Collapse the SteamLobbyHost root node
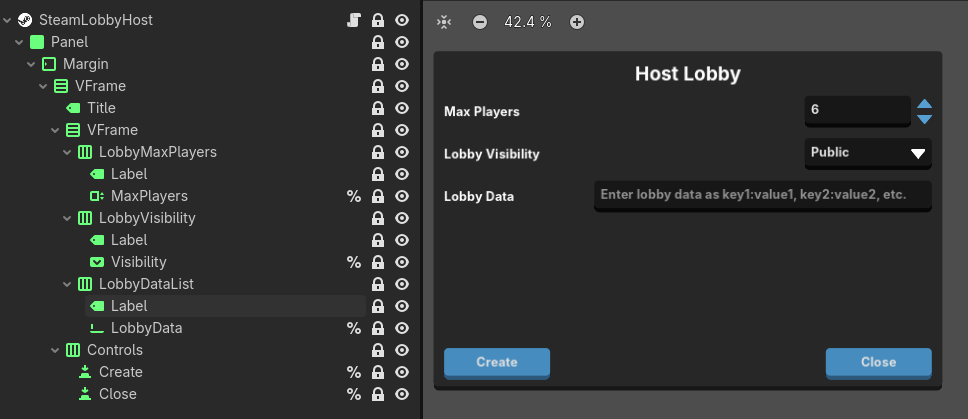 7,20
